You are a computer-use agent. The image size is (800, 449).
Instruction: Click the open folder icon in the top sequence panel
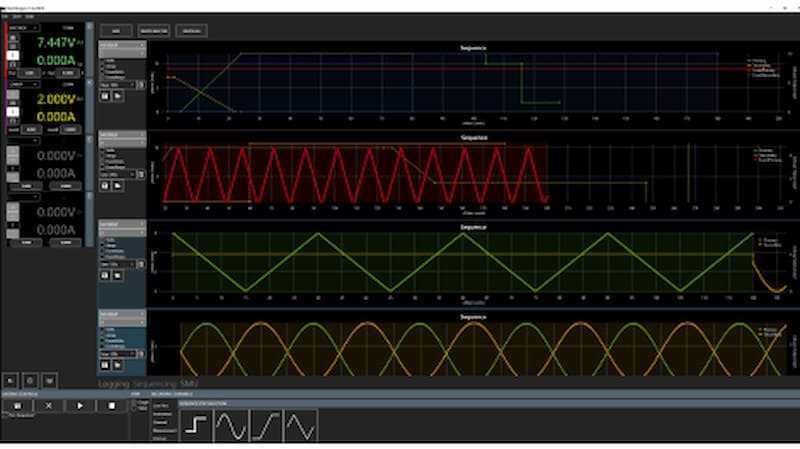click(x=115, y=98)
